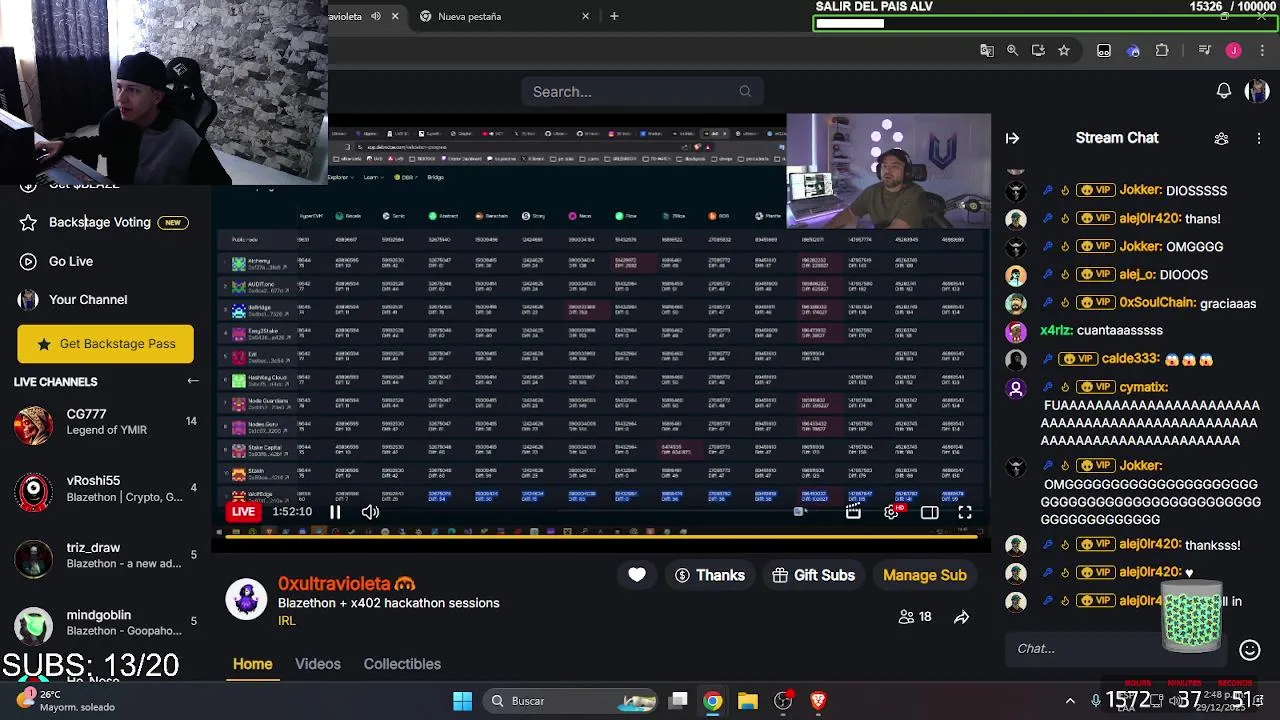Open CG777 live channel
Screen dimensions: 1280x720
(105, 422)
